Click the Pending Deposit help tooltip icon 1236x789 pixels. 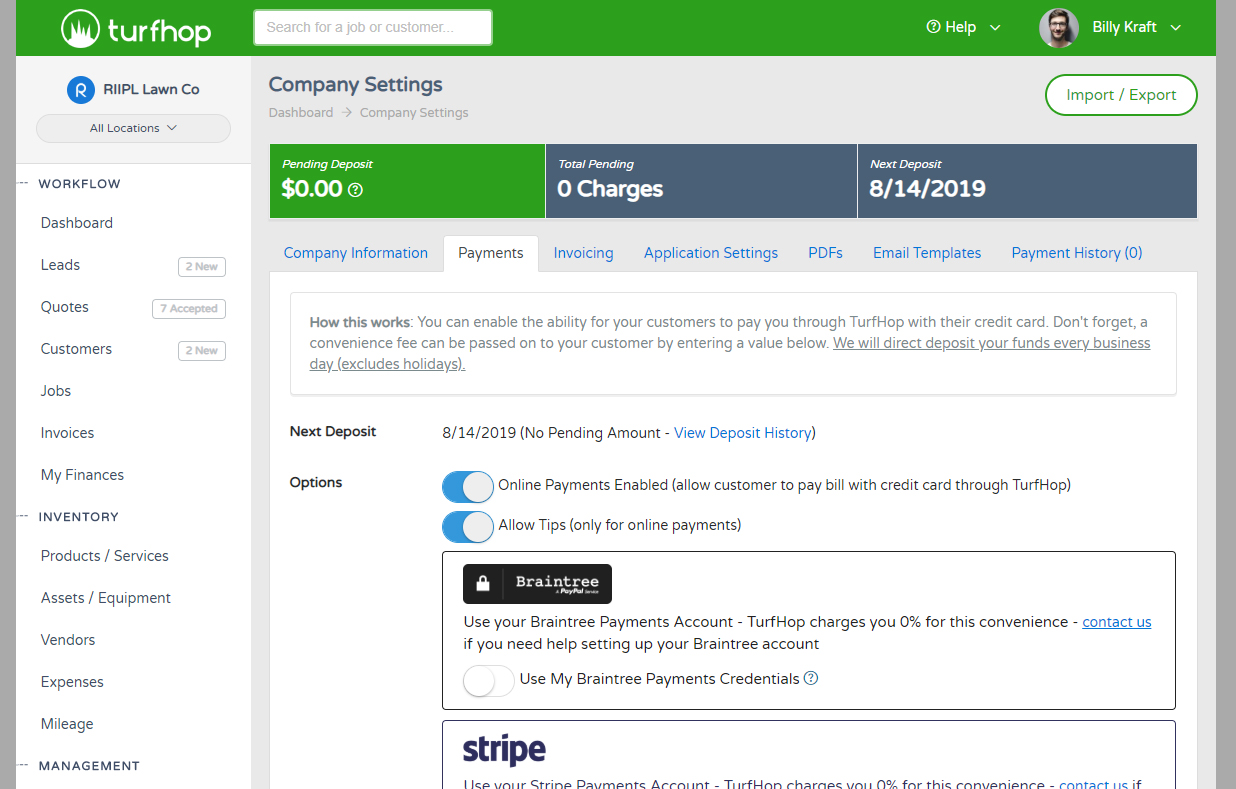pos(355,189)
